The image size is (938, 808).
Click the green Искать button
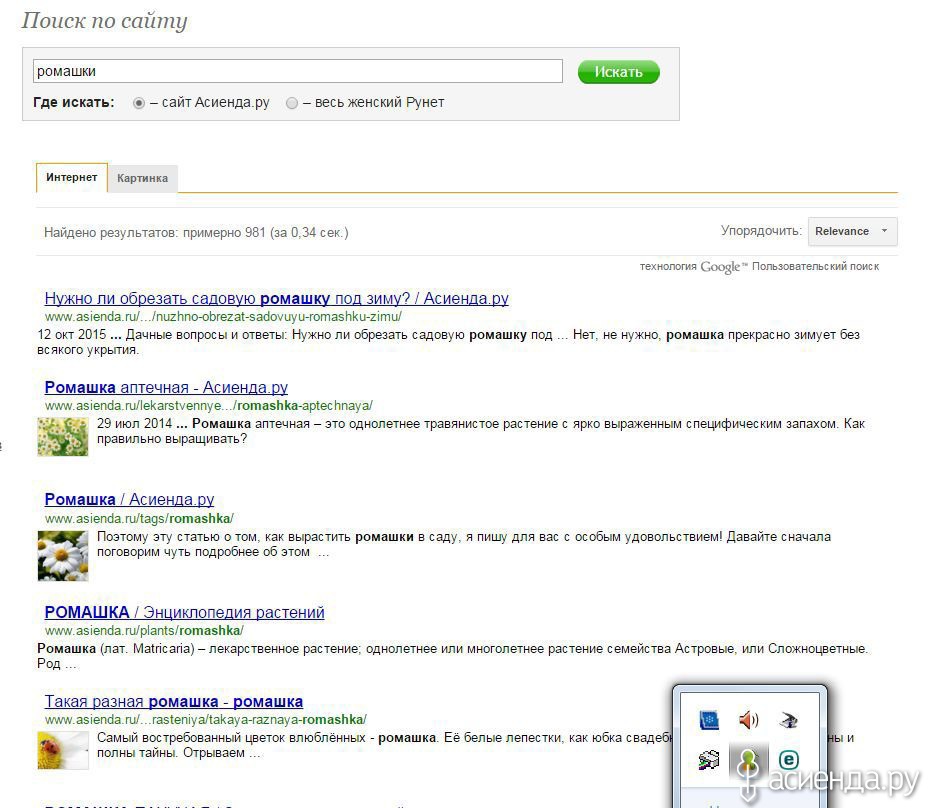coord(619,72)
